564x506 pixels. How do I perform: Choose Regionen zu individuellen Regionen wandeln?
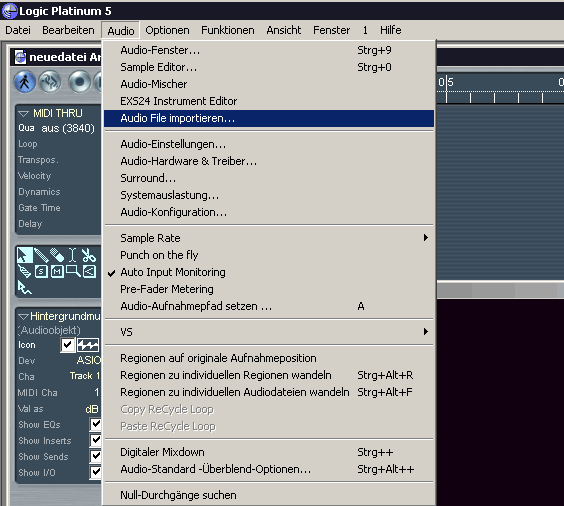click(269, 375)
